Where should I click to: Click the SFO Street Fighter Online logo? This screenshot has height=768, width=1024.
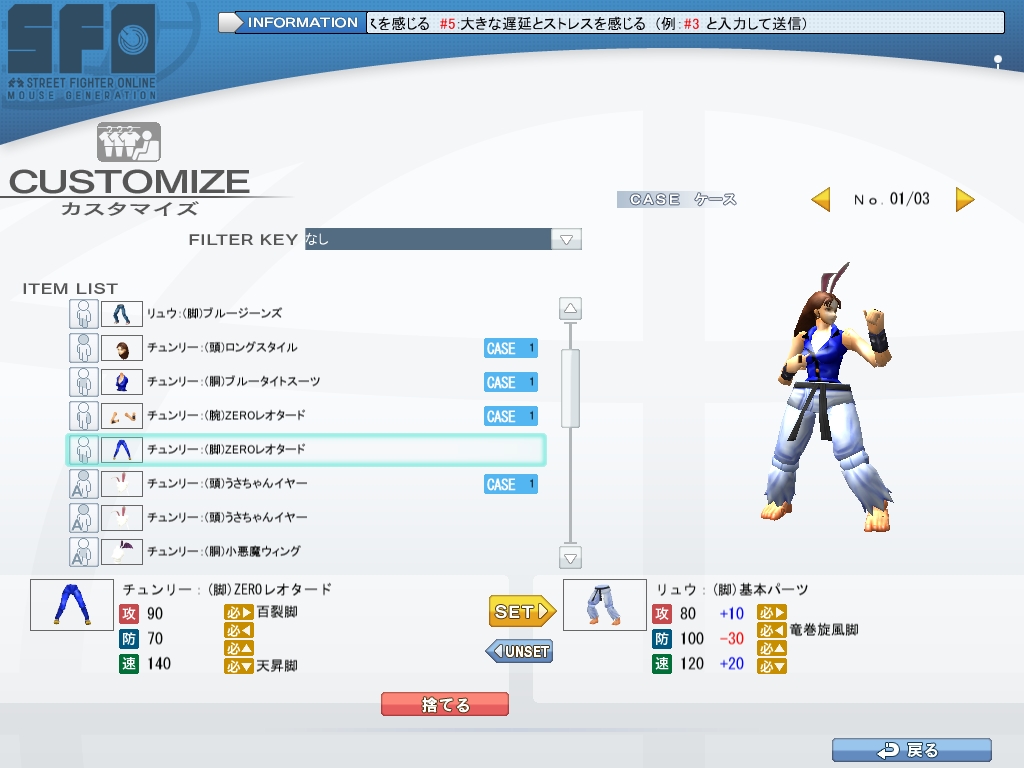pyautogui.click(x=82, y=52)
